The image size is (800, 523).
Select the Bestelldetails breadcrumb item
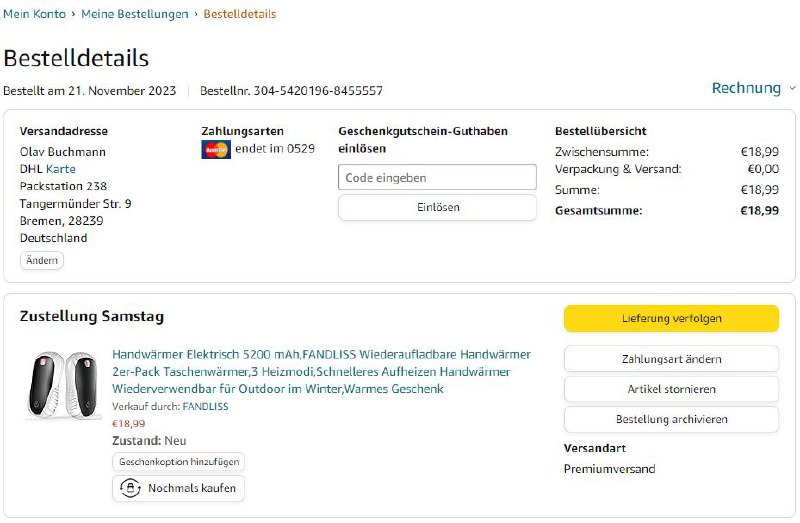pos(240,14)
